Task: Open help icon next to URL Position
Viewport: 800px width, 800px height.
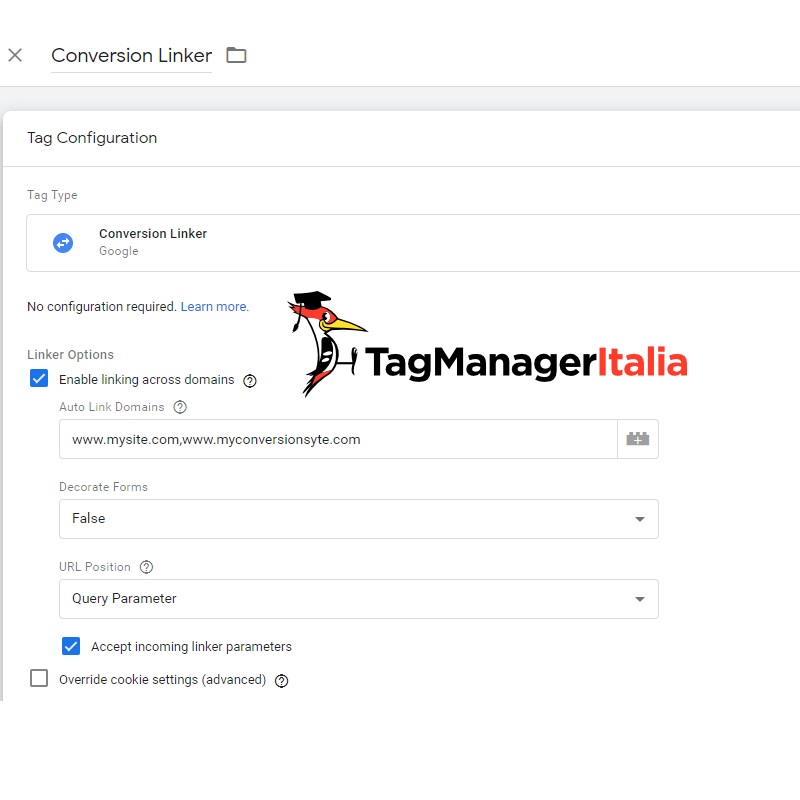Action: pos(146,567)
